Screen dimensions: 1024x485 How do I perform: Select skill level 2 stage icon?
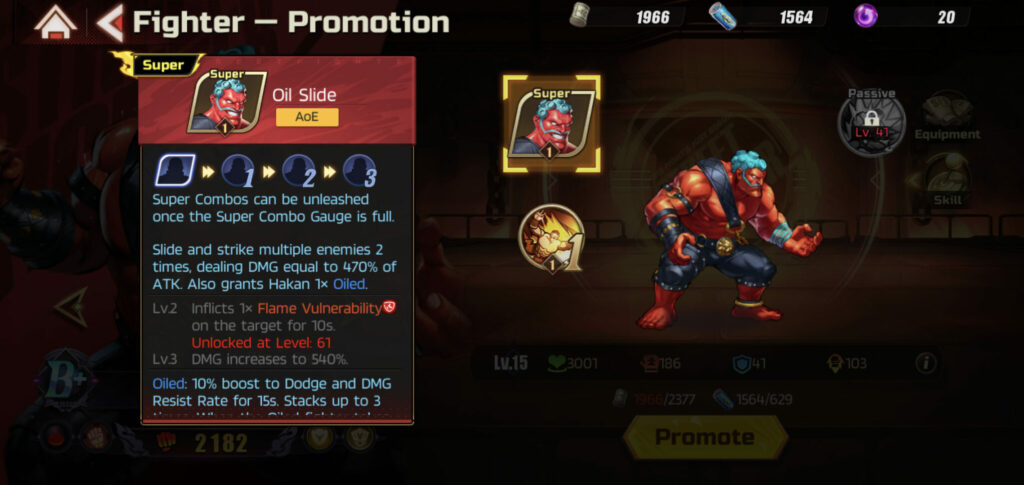tap(298, 171)
